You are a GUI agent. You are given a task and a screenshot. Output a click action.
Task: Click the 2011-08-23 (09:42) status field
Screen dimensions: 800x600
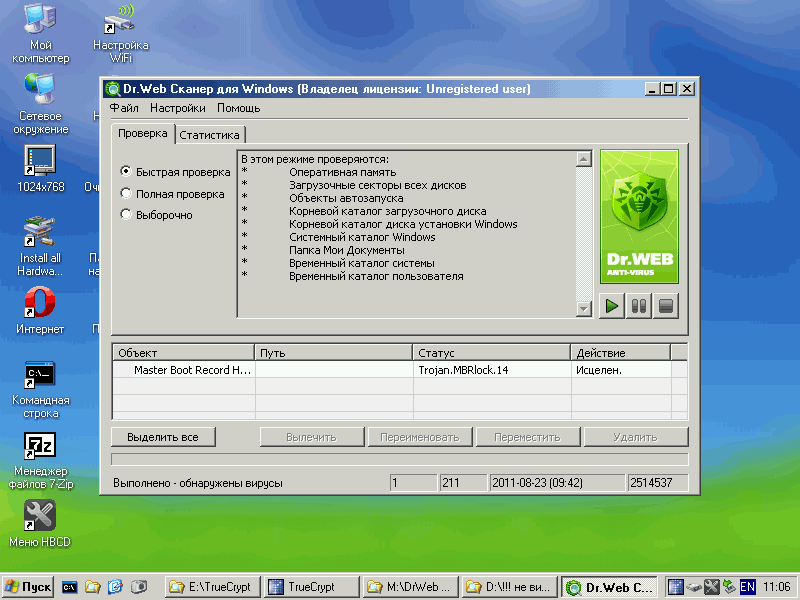tap(558, 483)
